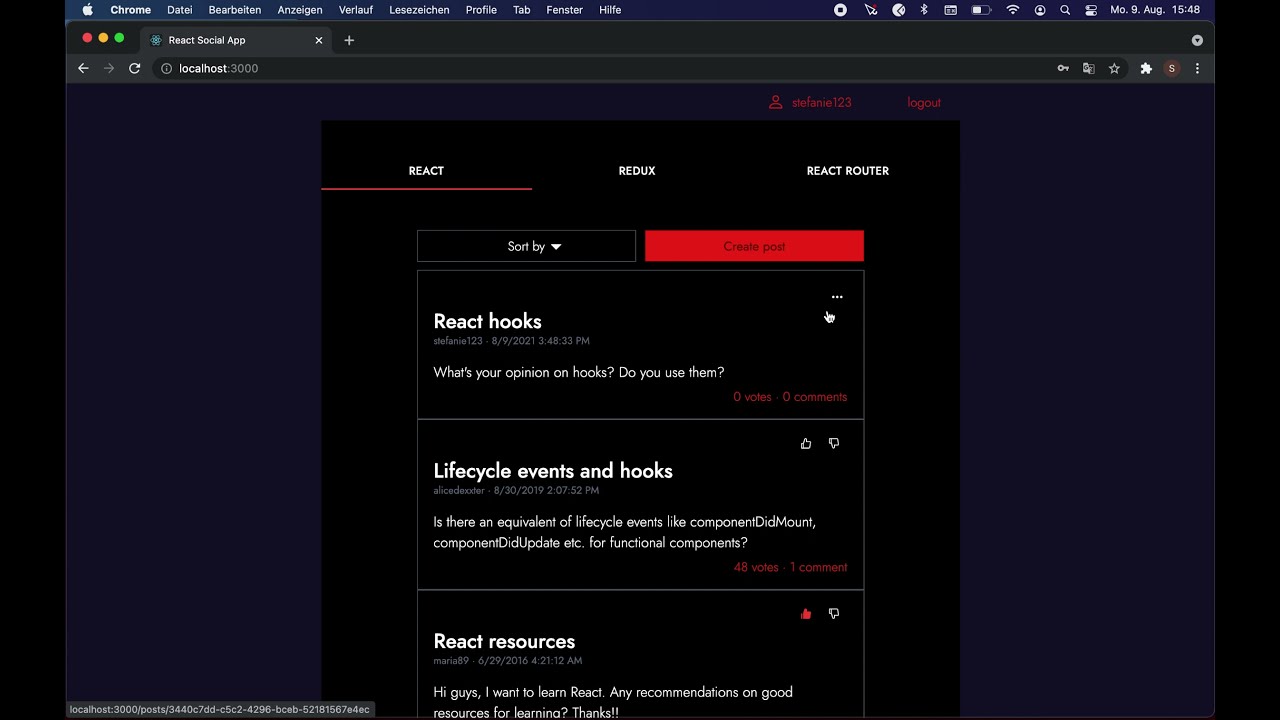This screenshot has width=1280, height=720.
Task: Open the user account menu bar icon
Action: point(1040,10)
